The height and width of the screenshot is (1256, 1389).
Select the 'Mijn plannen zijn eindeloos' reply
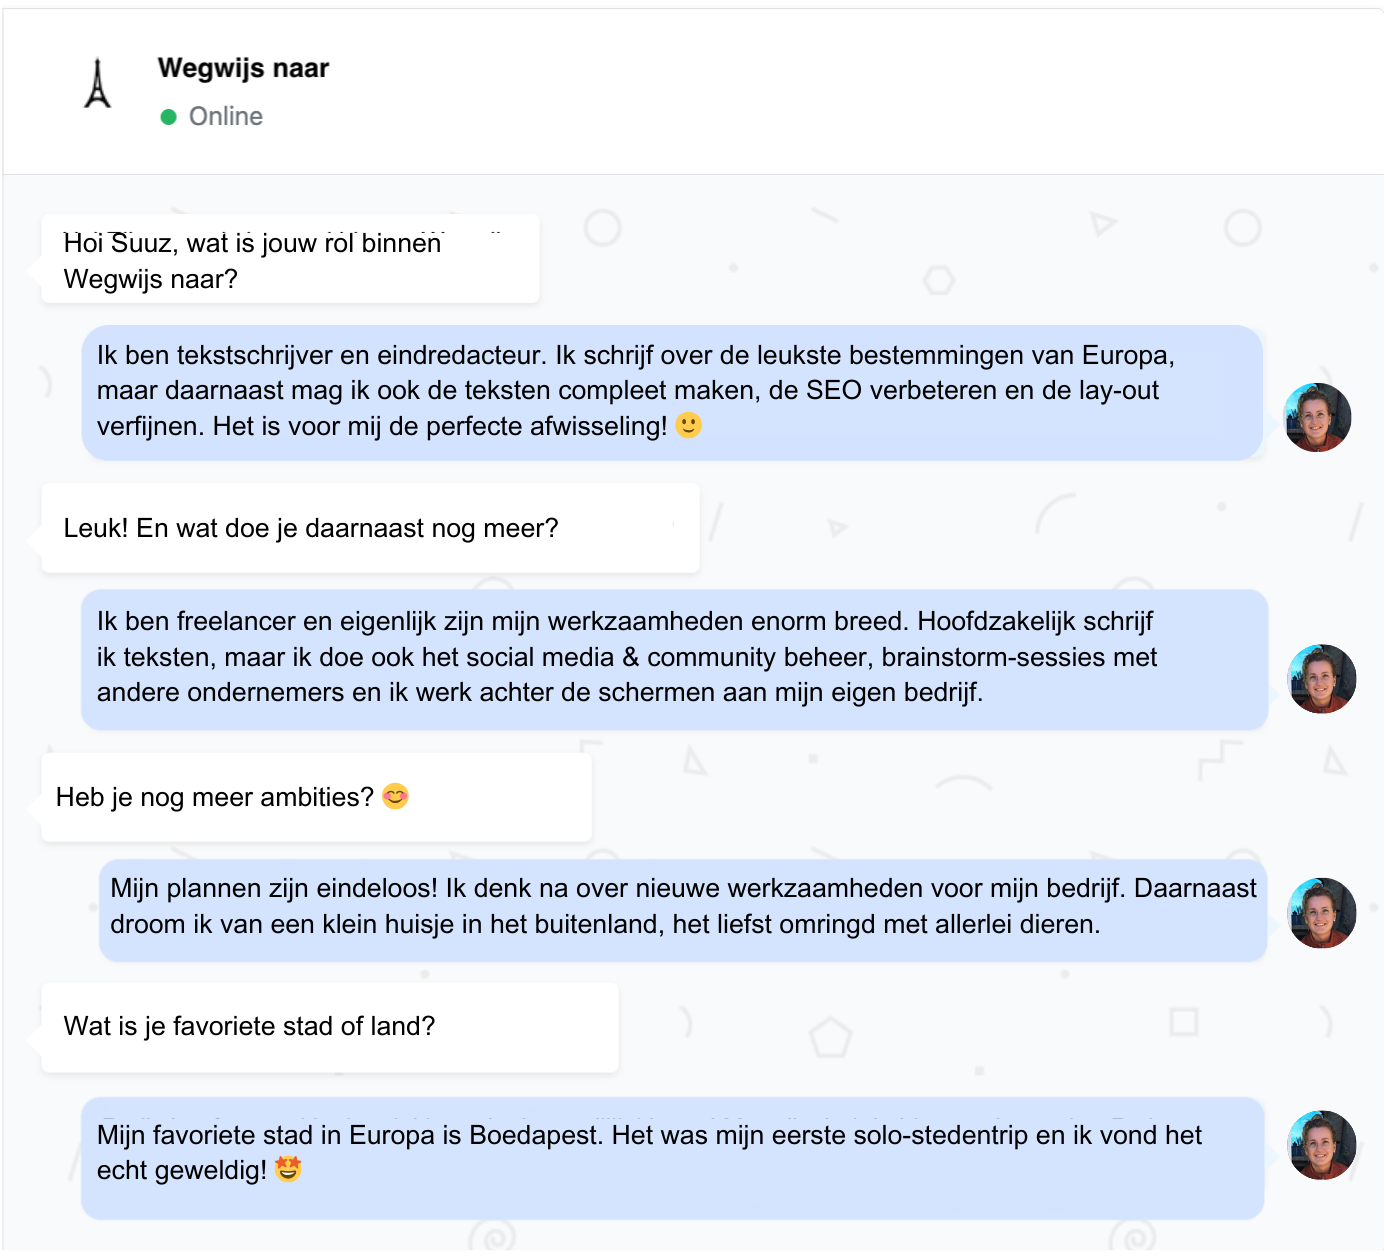click(x=682, y=907)
